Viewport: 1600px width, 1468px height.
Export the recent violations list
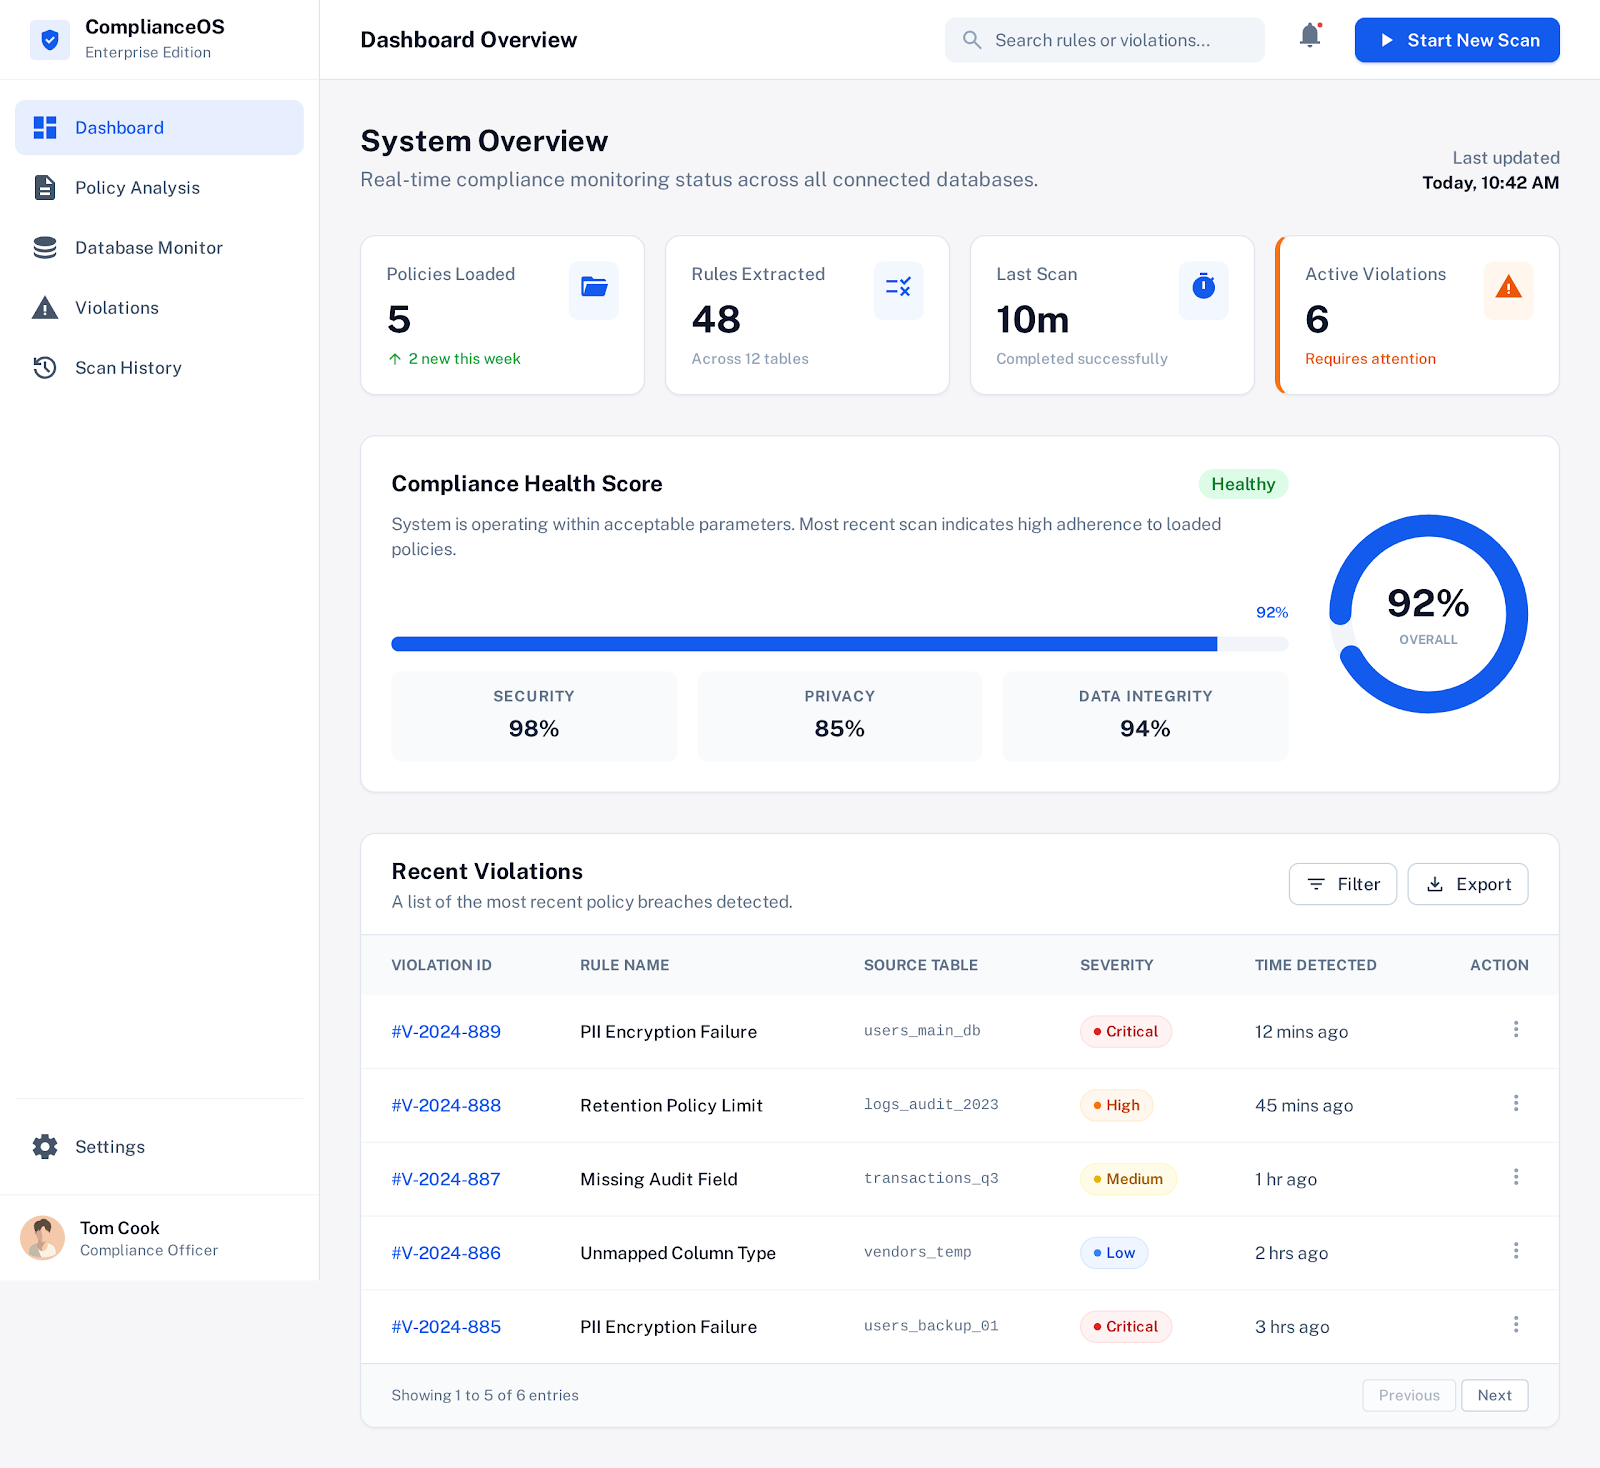[1467, 884]
